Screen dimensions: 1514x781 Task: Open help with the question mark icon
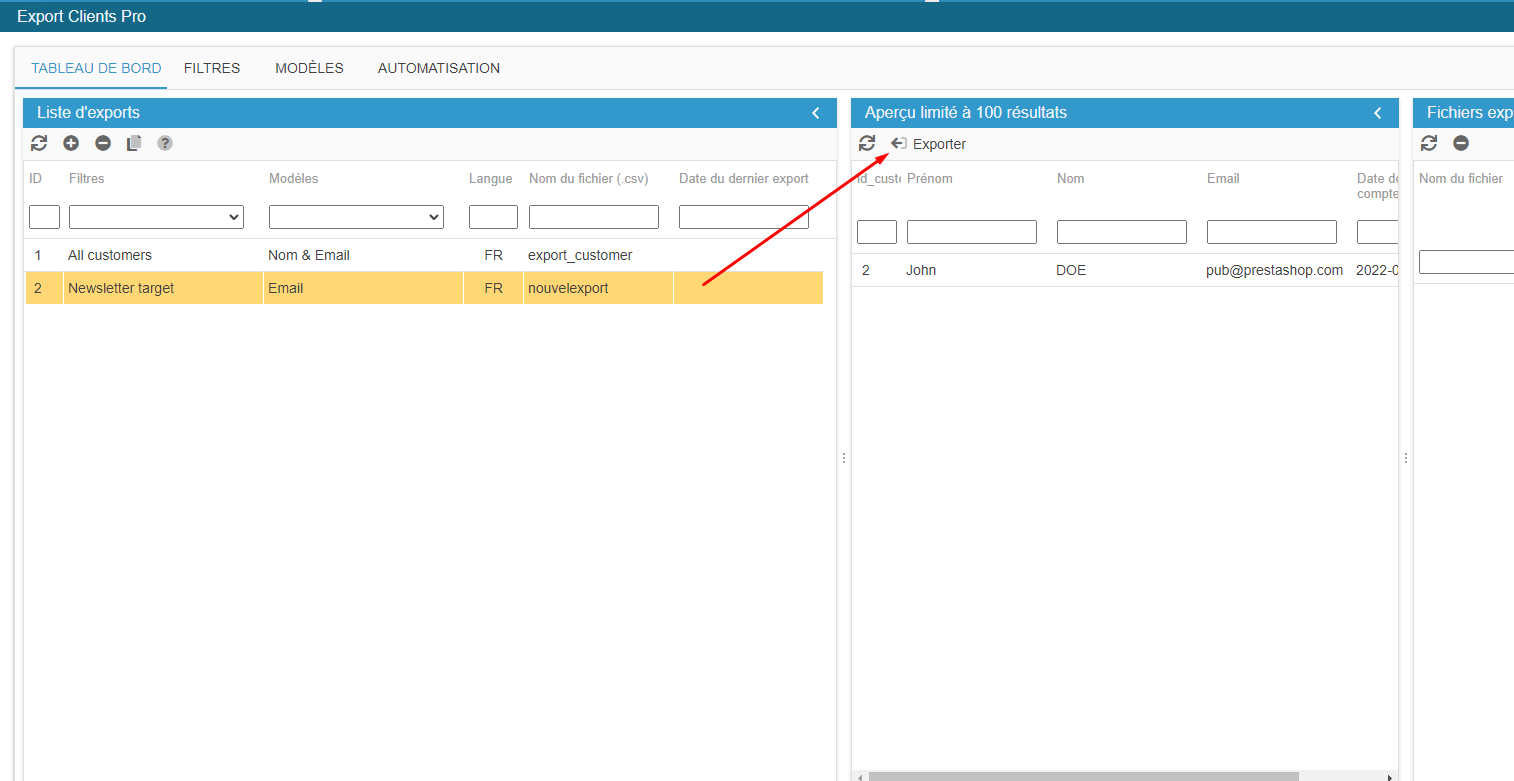coord(165,143)
